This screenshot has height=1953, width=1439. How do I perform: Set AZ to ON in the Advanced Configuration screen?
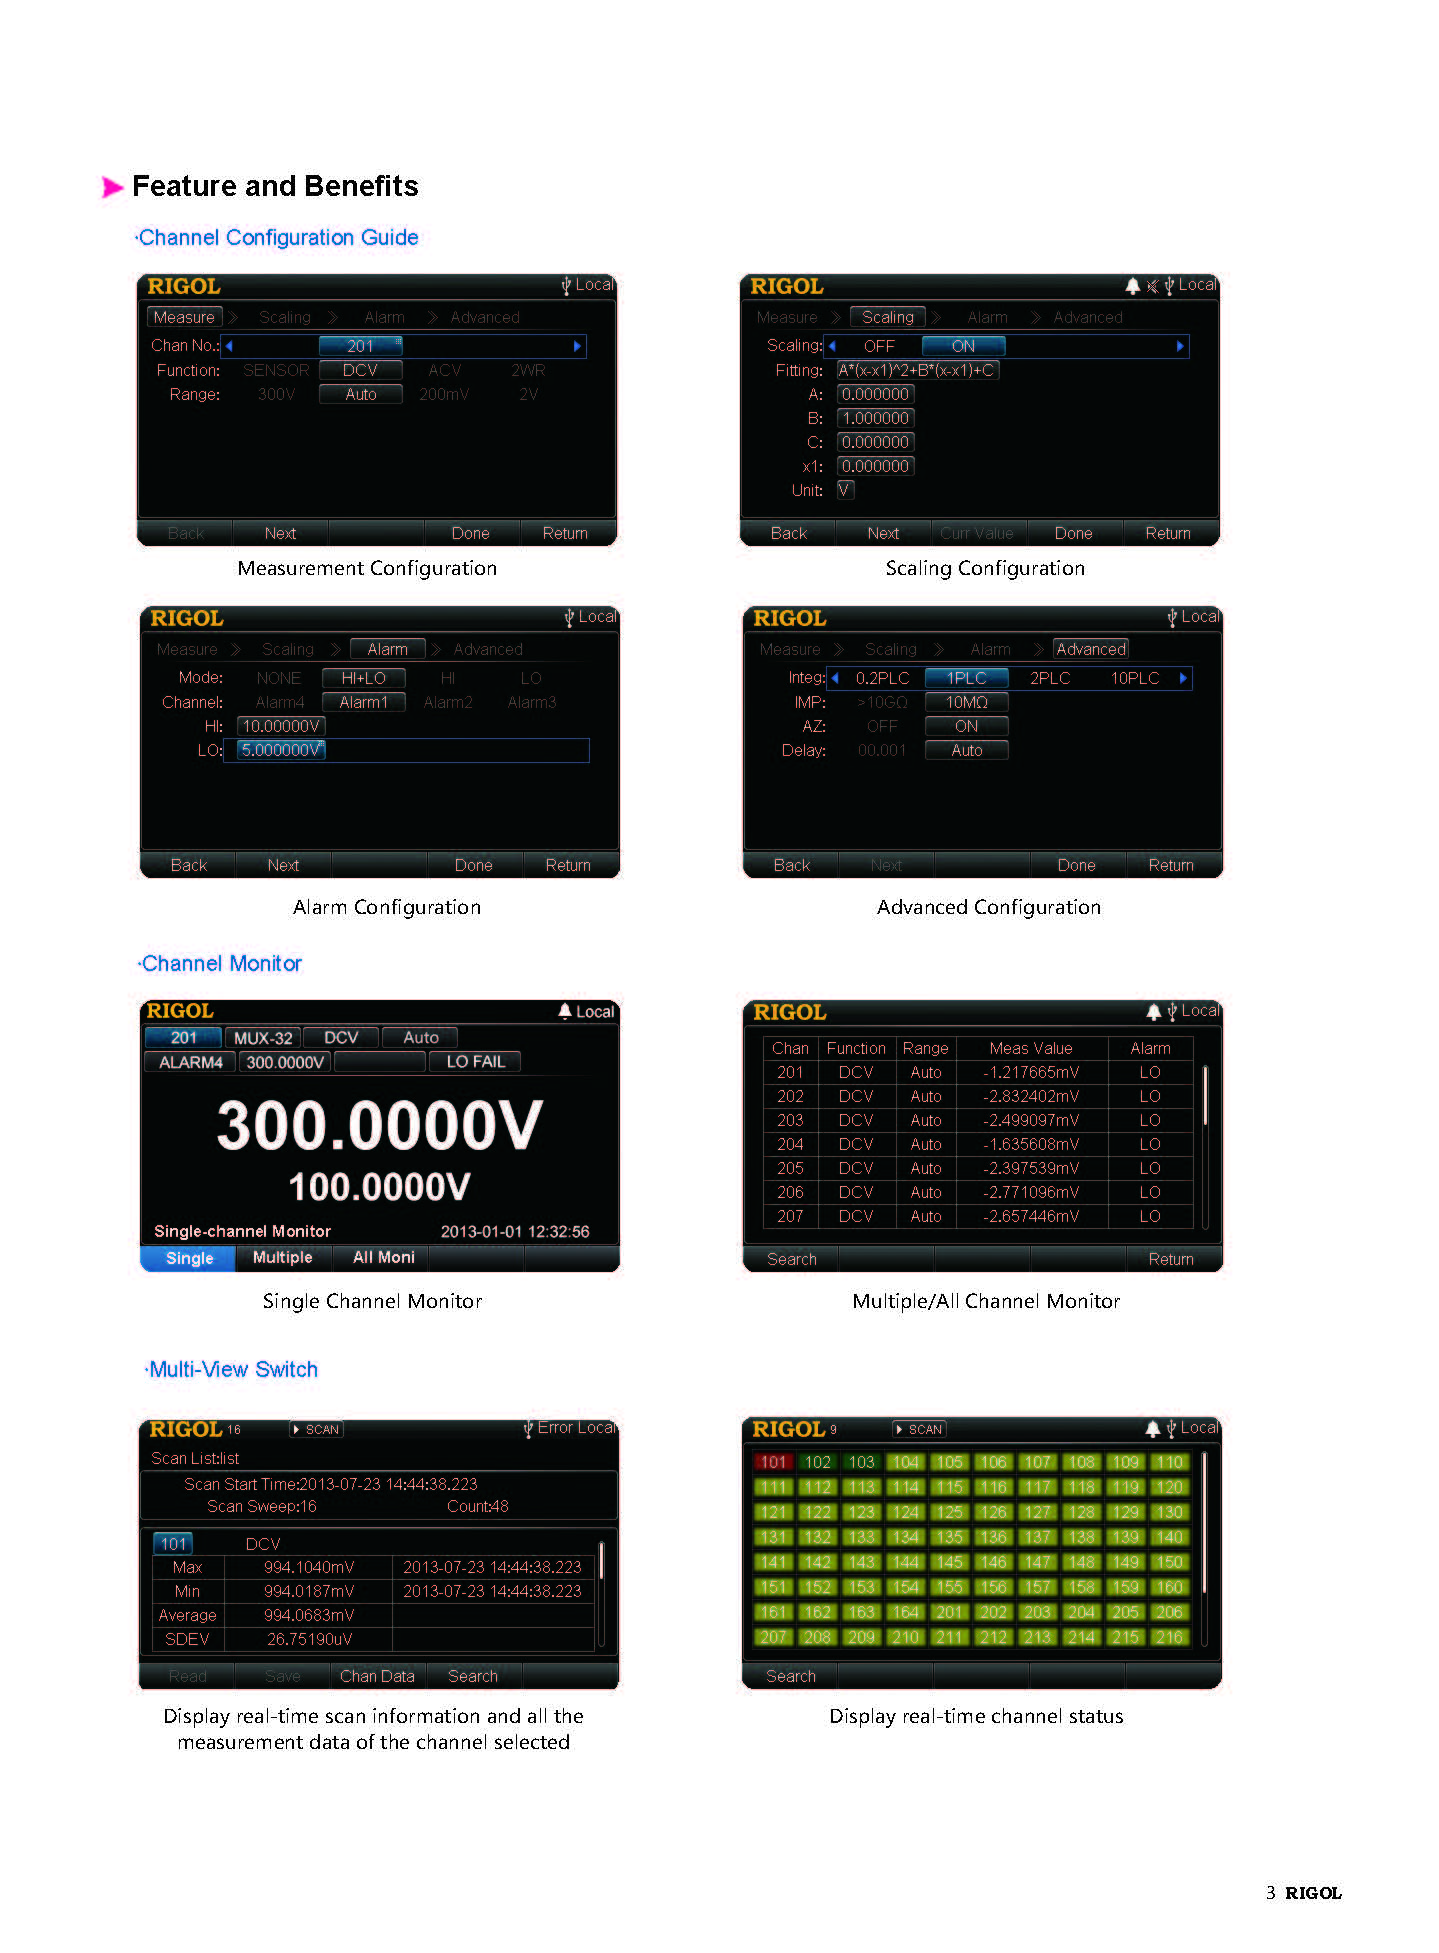[x=966, y=726]
